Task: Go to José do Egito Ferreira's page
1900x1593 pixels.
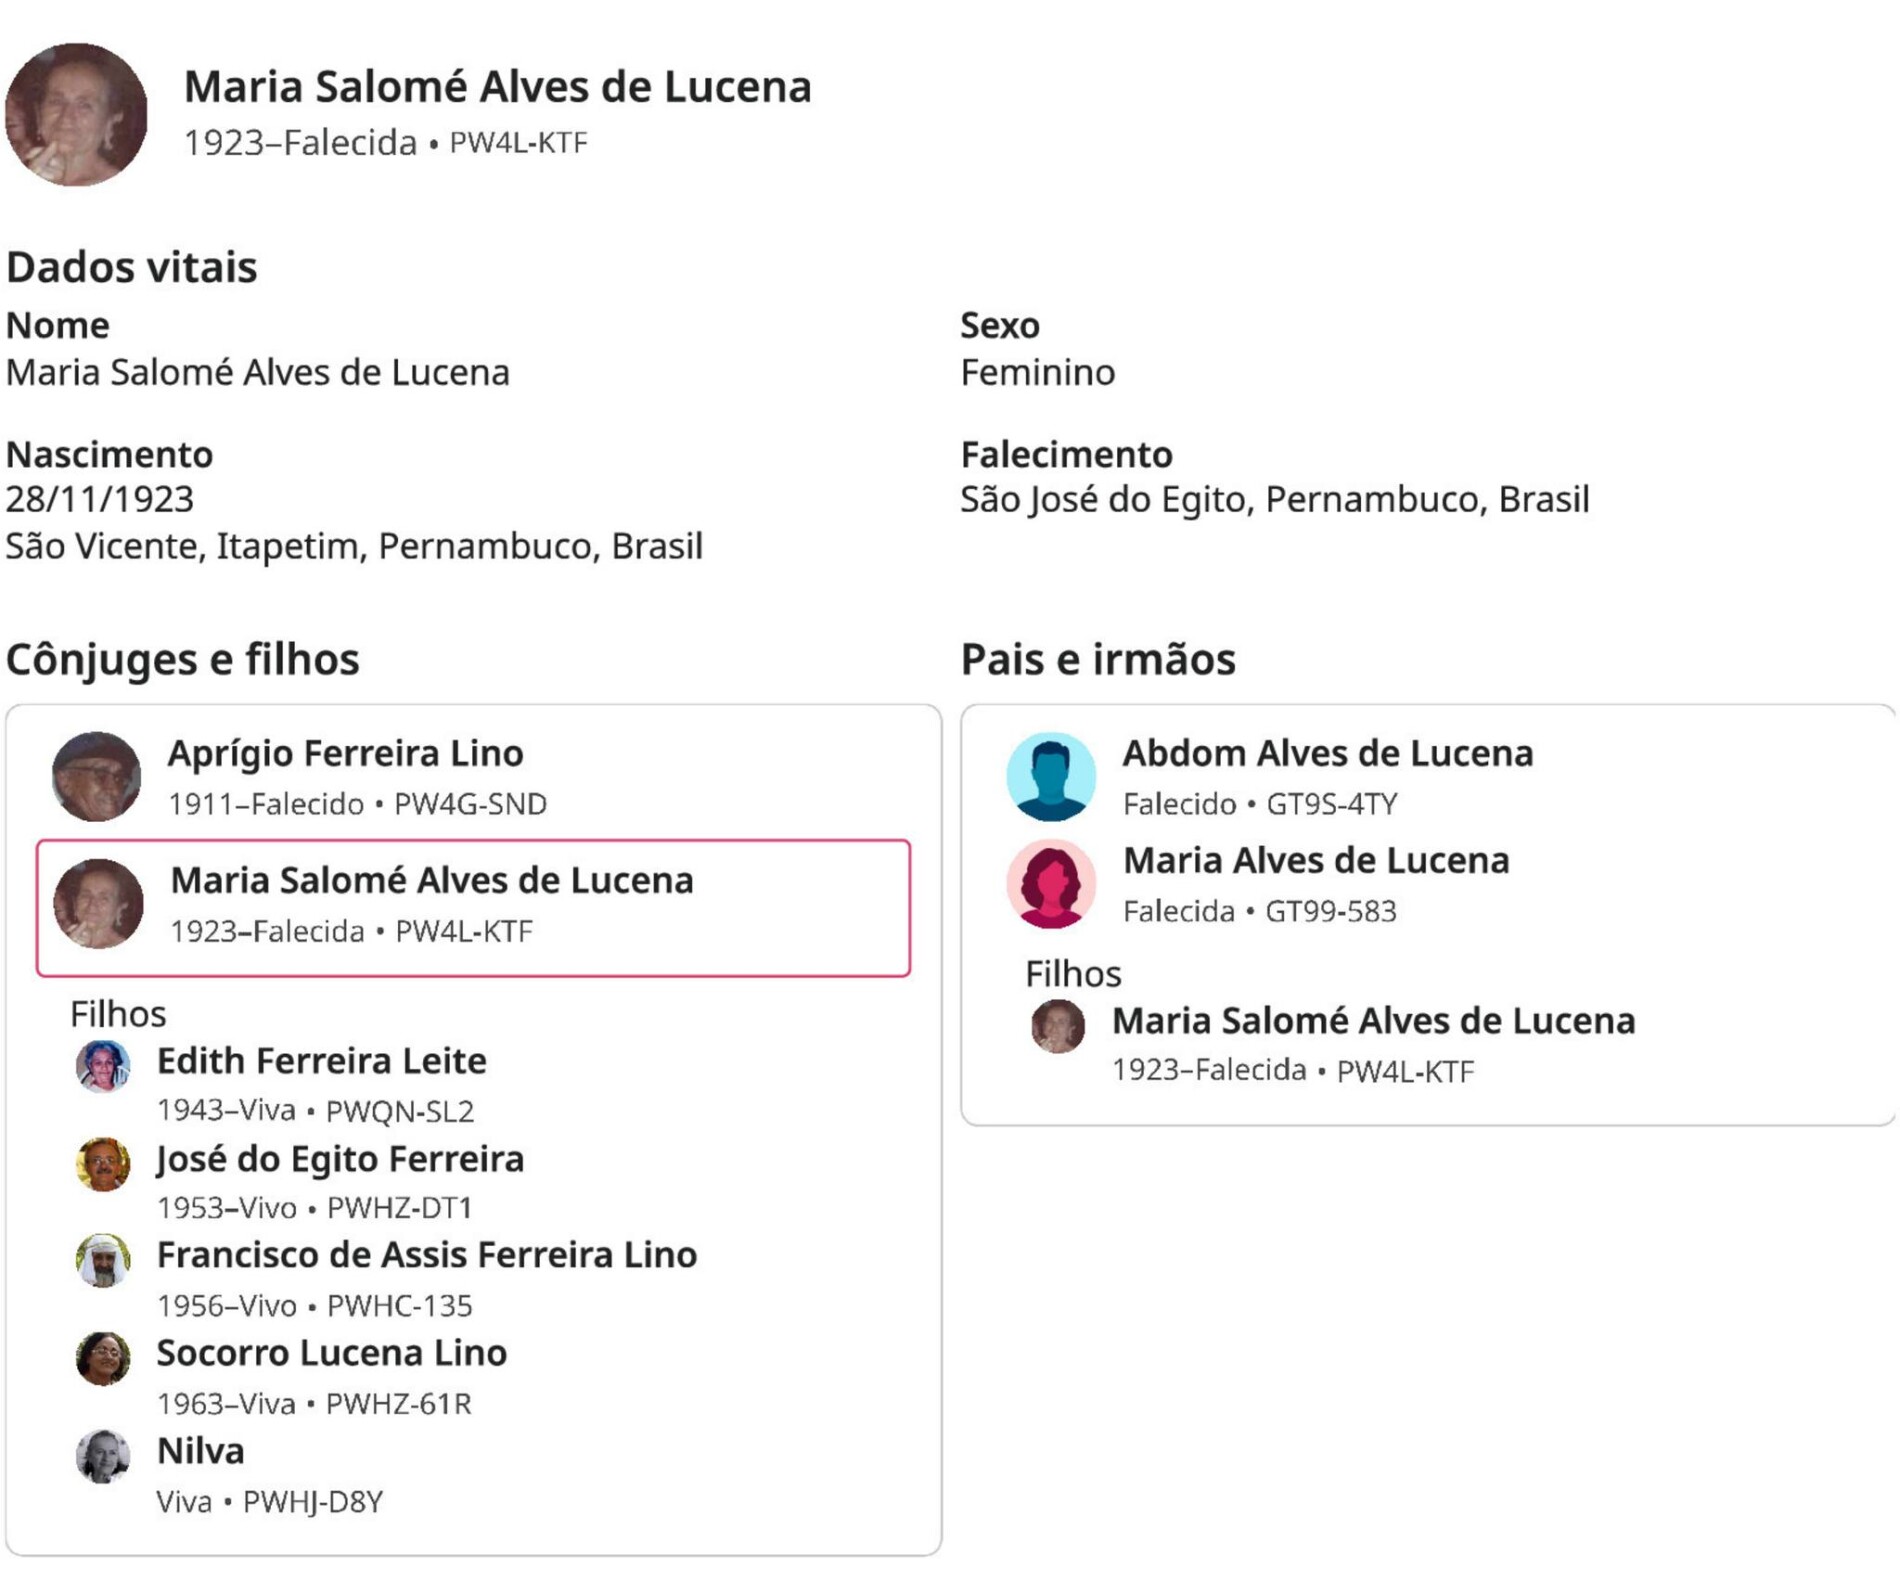Action: (x=340, y=1159)
